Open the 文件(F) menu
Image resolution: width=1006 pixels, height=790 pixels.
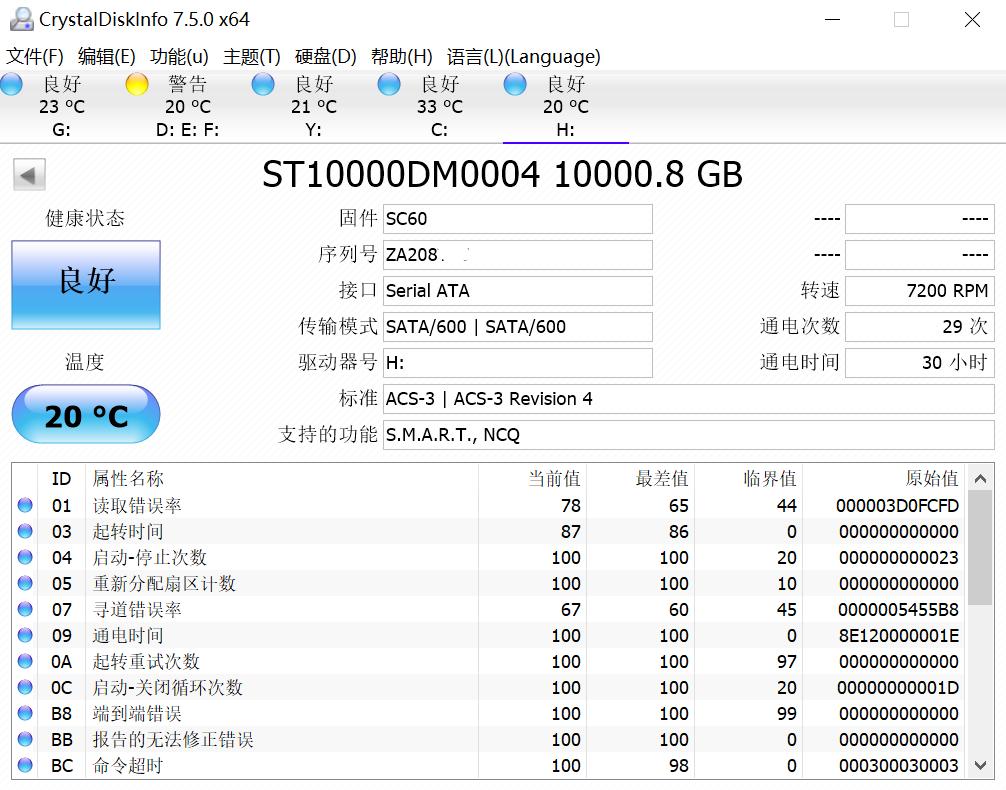[35, 56]
